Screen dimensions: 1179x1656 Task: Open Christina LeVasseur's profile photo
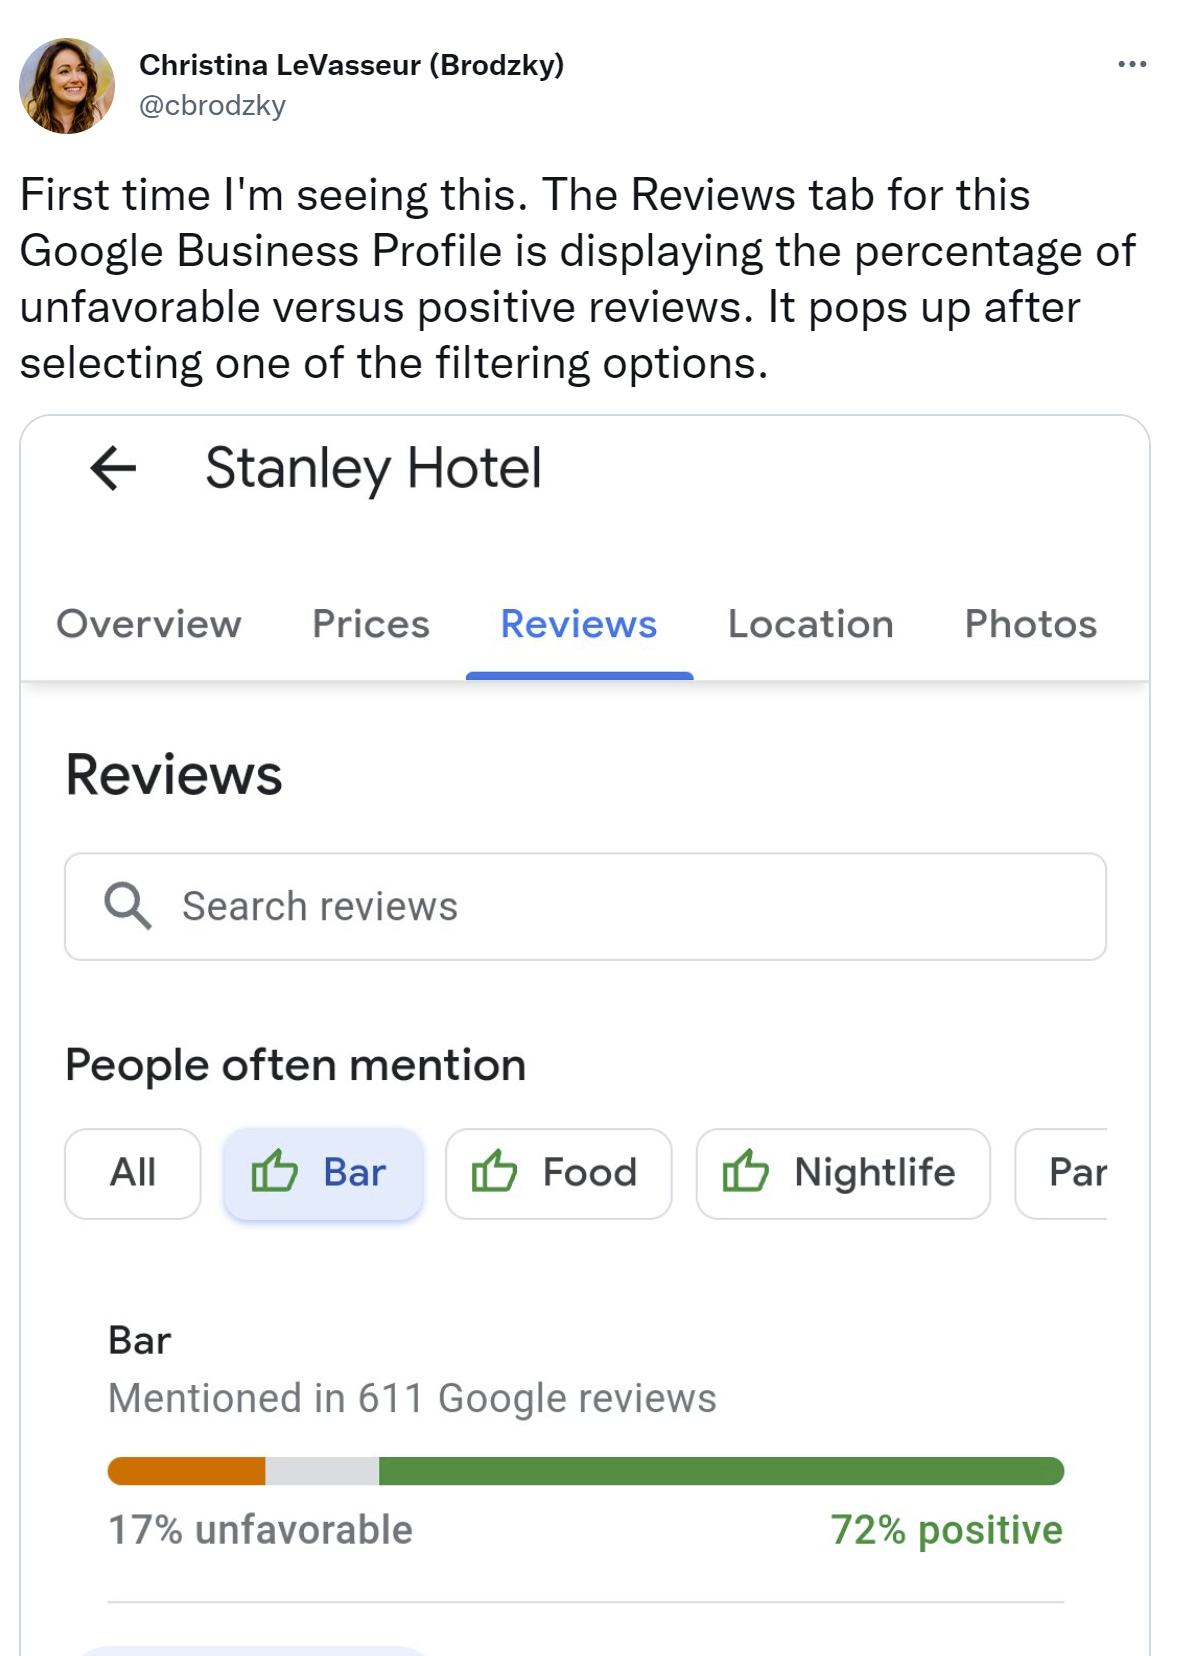(x=67, y=86)
